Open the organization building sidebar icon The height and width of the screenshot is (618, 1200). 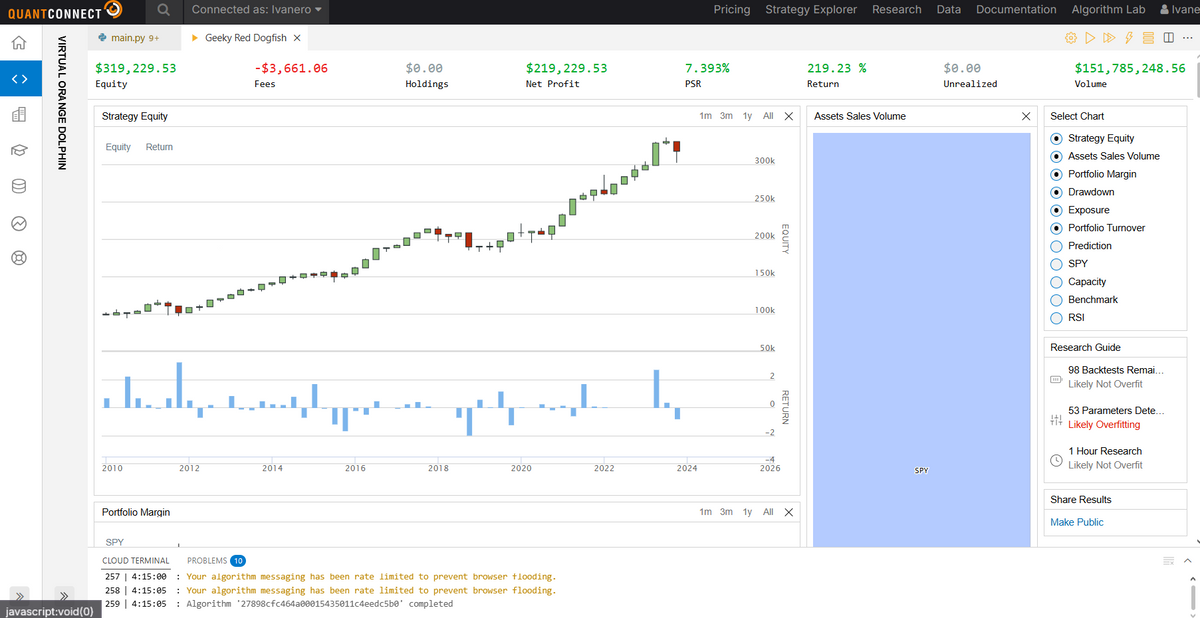tap(18, 114)
